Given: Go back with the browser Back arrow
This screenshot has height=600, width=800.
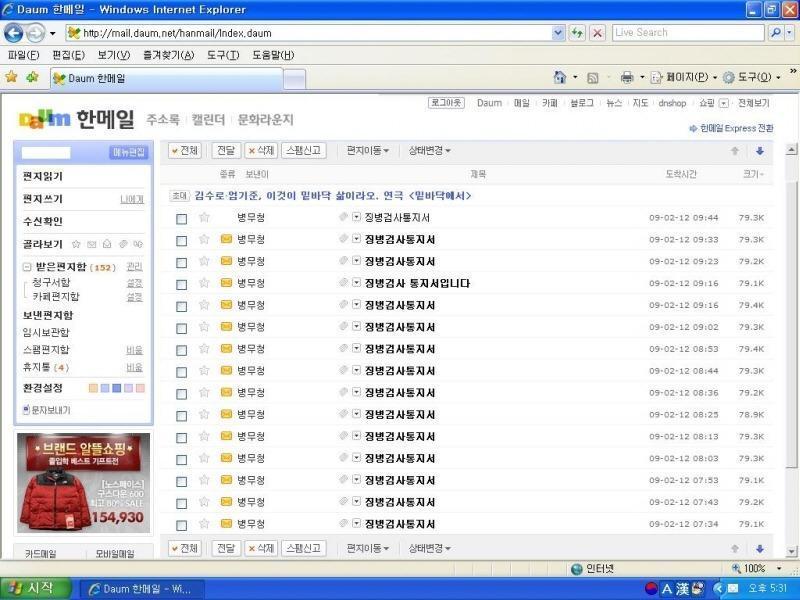Looking at the screenshot, I should pos(14,33).
